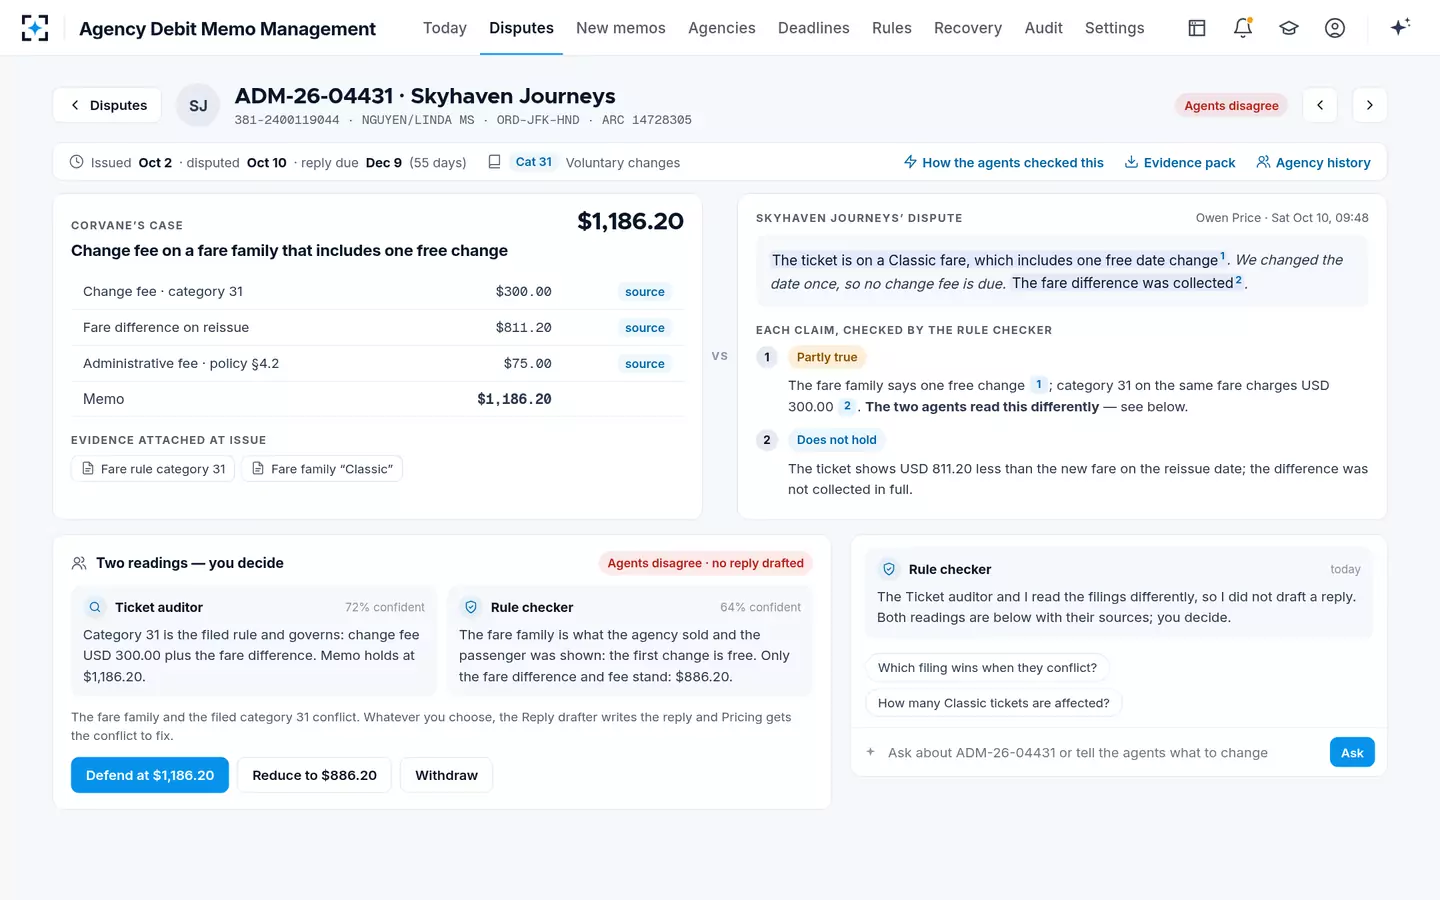Click the plus attach icon in ask field

point(870,752)
